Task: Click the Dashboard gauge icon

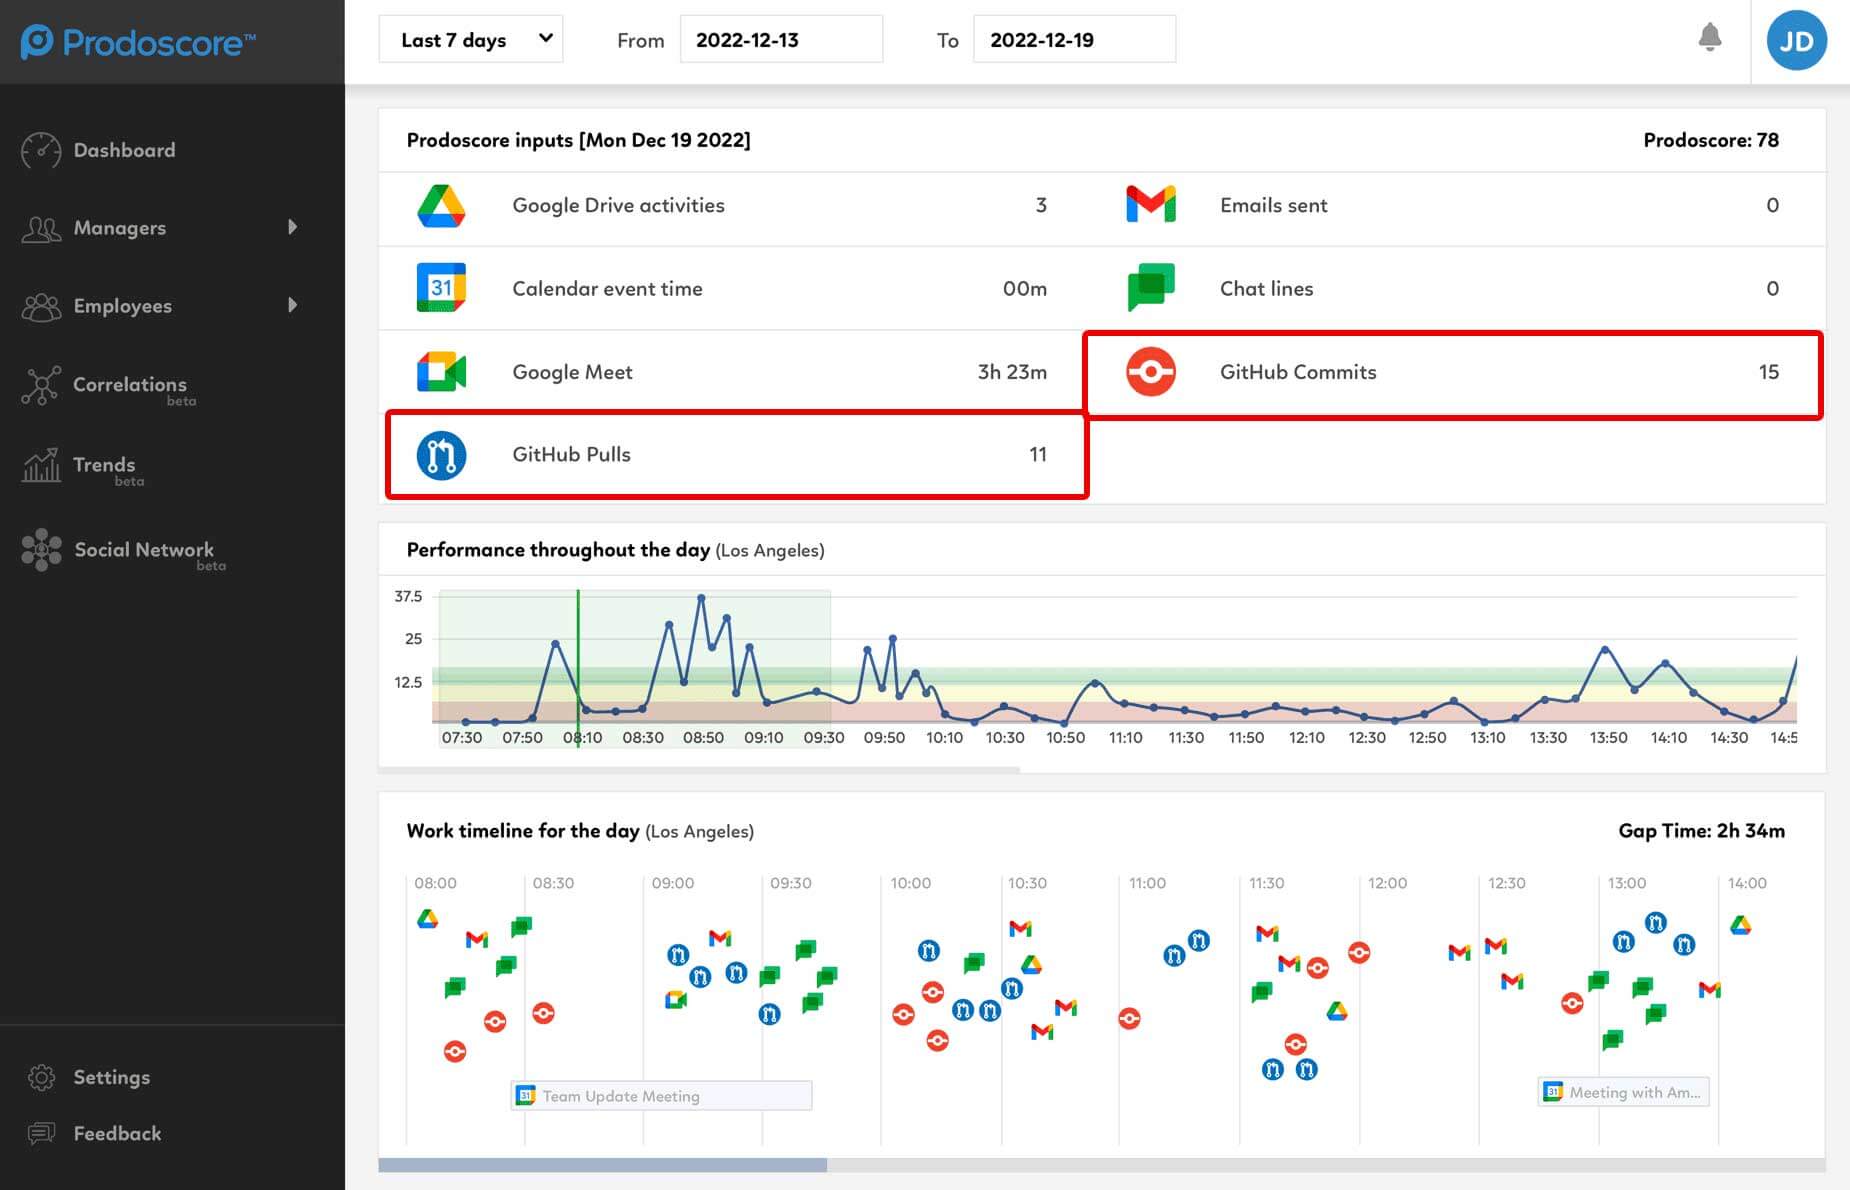Action: coord(41,150)
